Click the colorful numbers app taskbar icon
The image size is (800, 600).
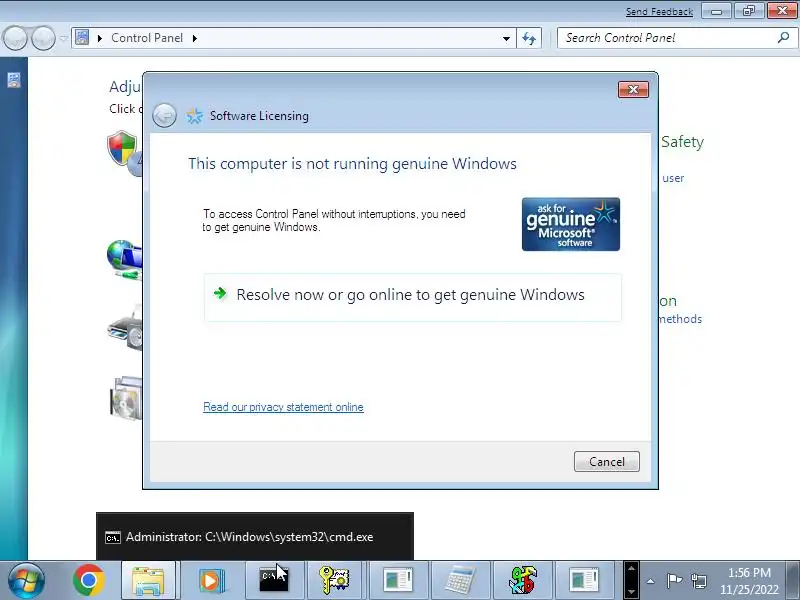click(522, 580)
